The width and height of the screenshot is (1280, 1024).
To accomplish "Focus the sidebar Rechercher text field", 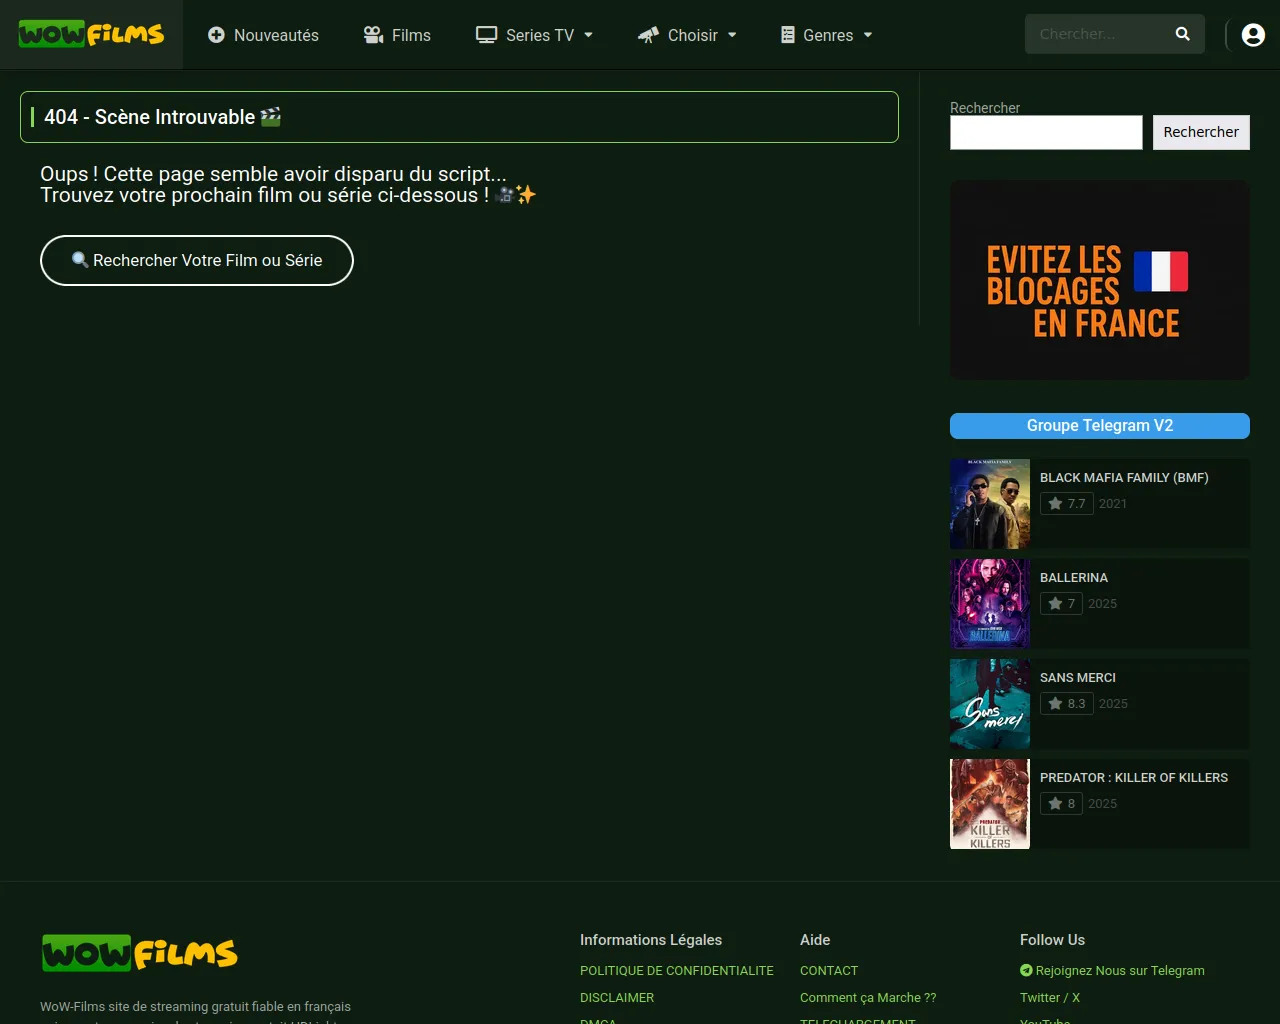I will [x=1046, y=132].
